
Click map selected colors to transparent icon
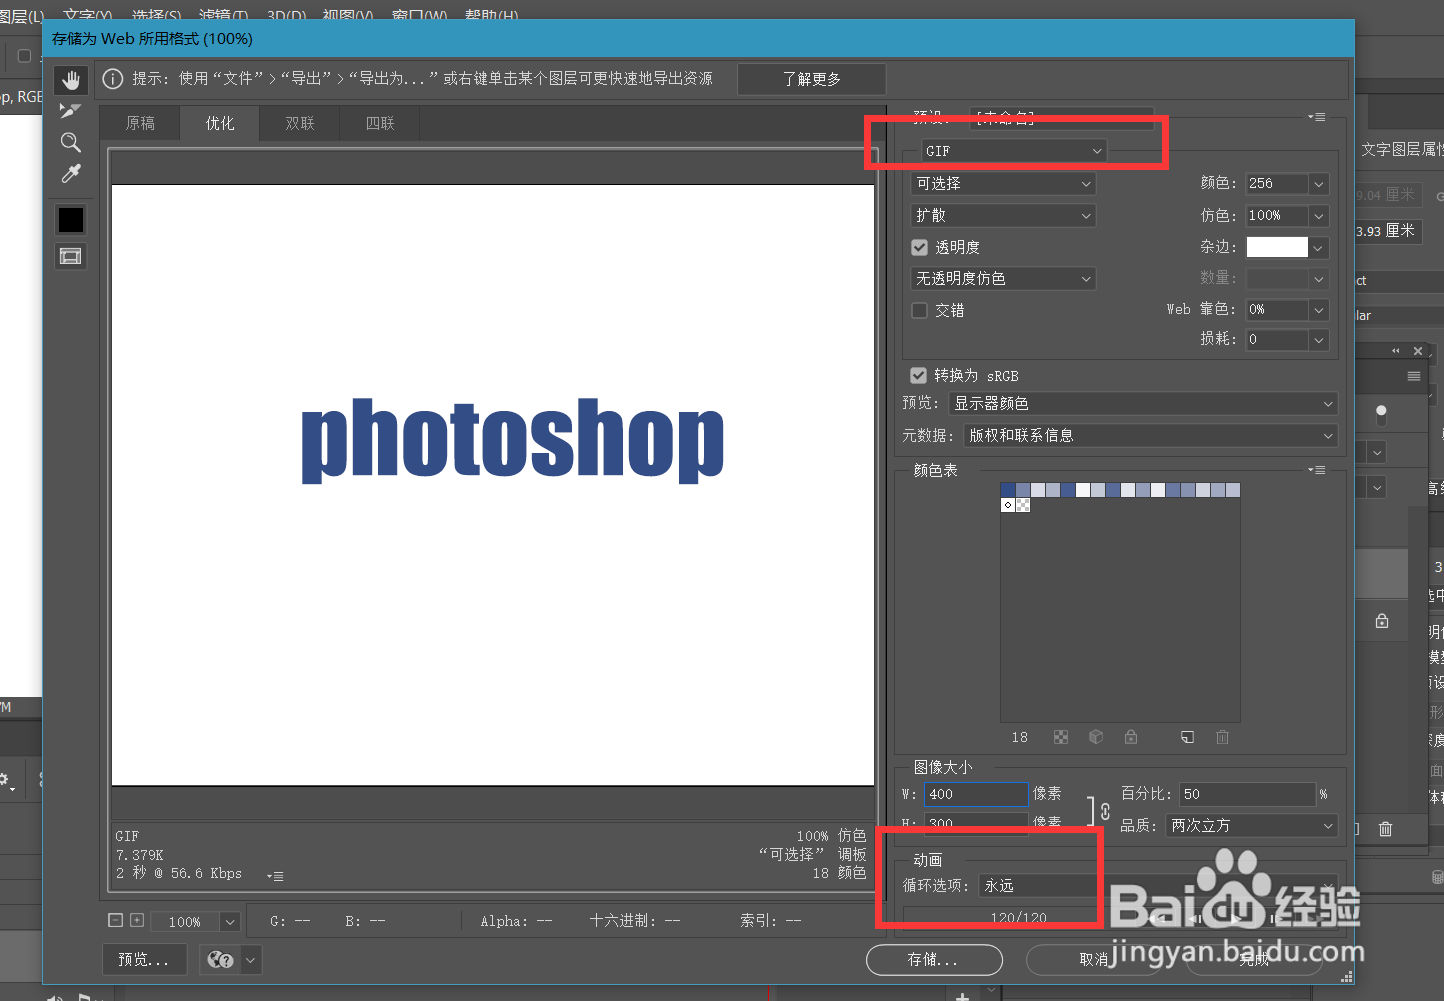(x=1060, y=737)
